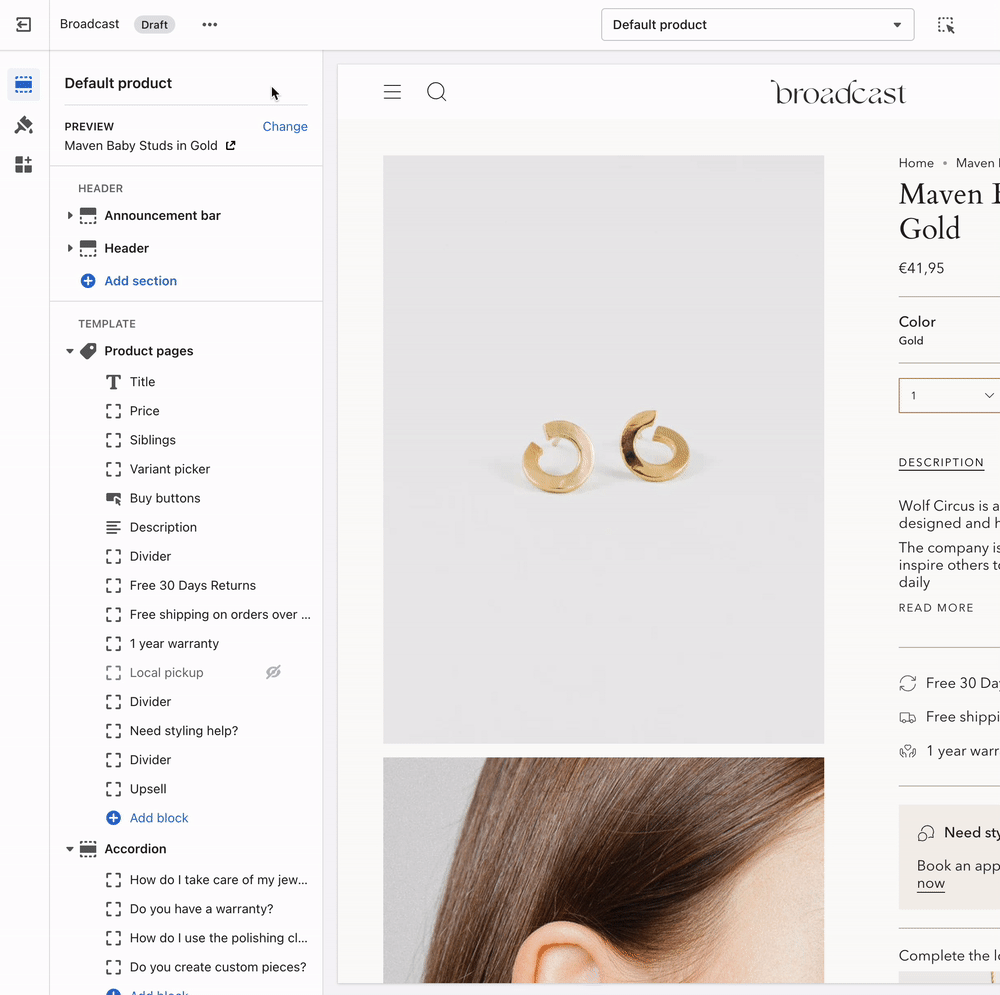Click the Change preview link
1000x995 pixels.
pyautogui.click(x=285, y=127)
